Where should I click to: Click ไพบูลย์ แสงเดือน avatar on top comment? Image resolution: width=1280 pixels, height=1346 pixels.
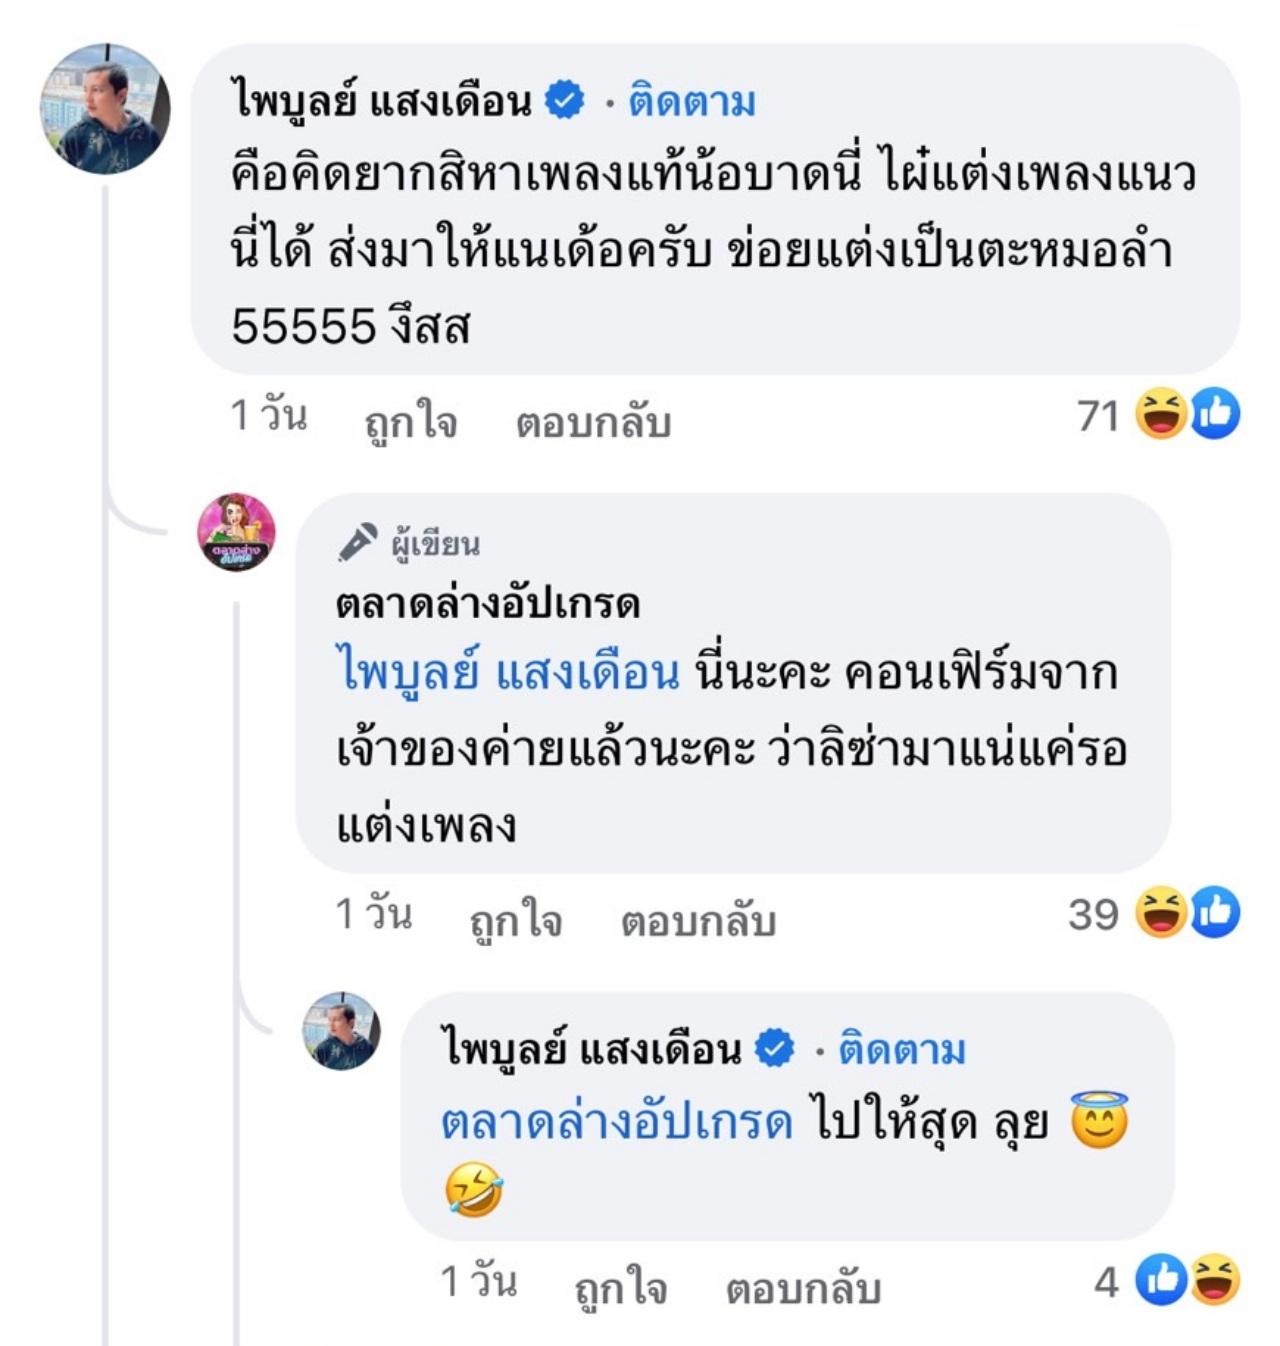(x=104, y=109)
